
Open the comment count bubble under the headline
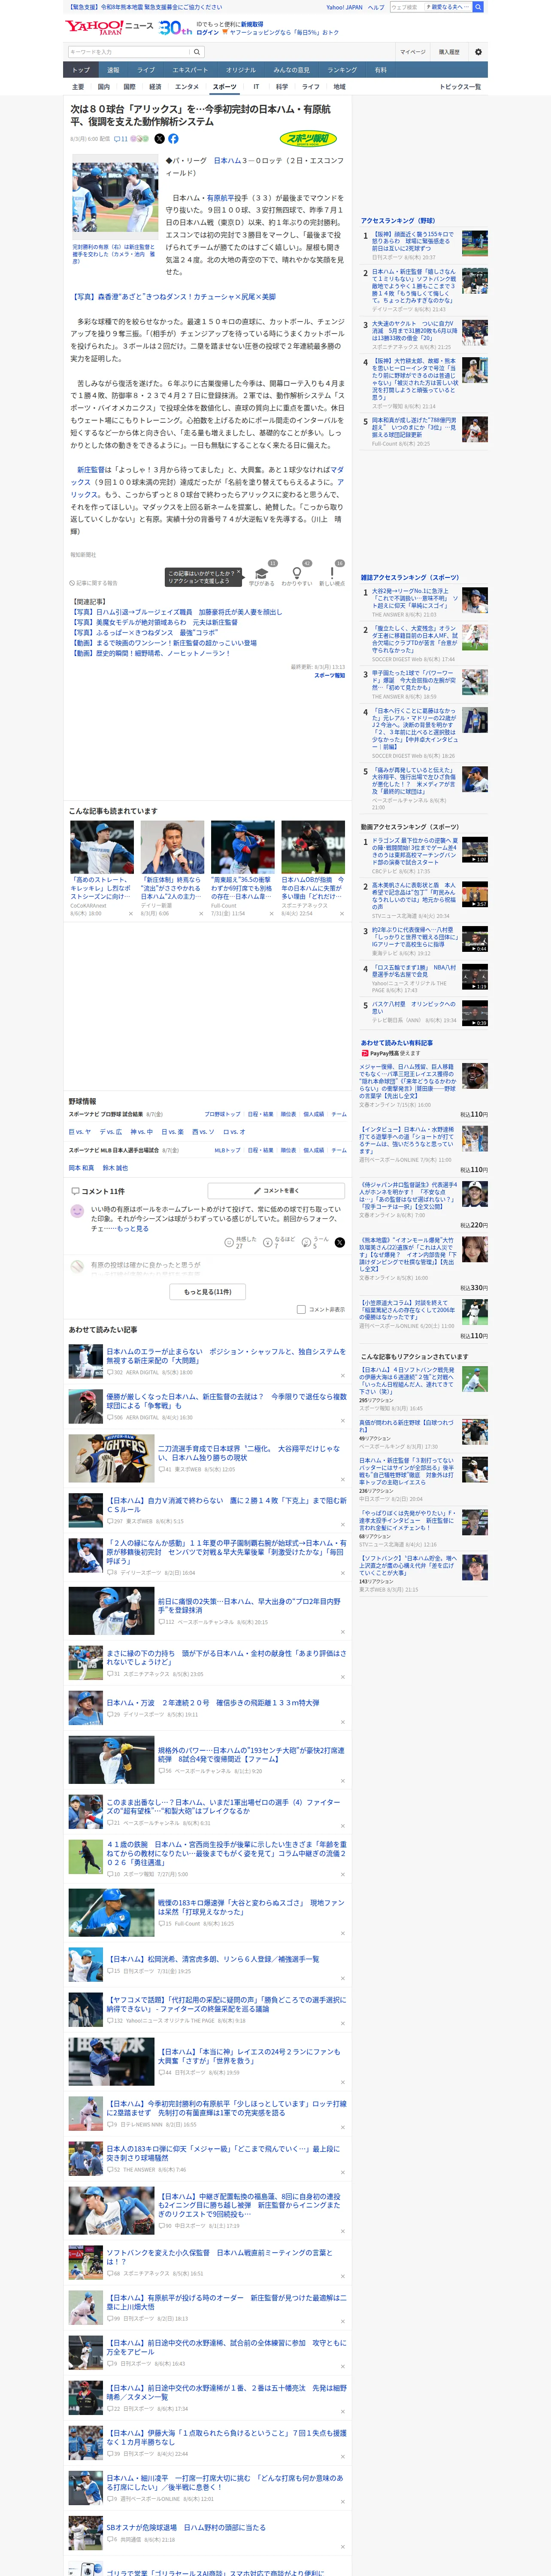point(121,139)
